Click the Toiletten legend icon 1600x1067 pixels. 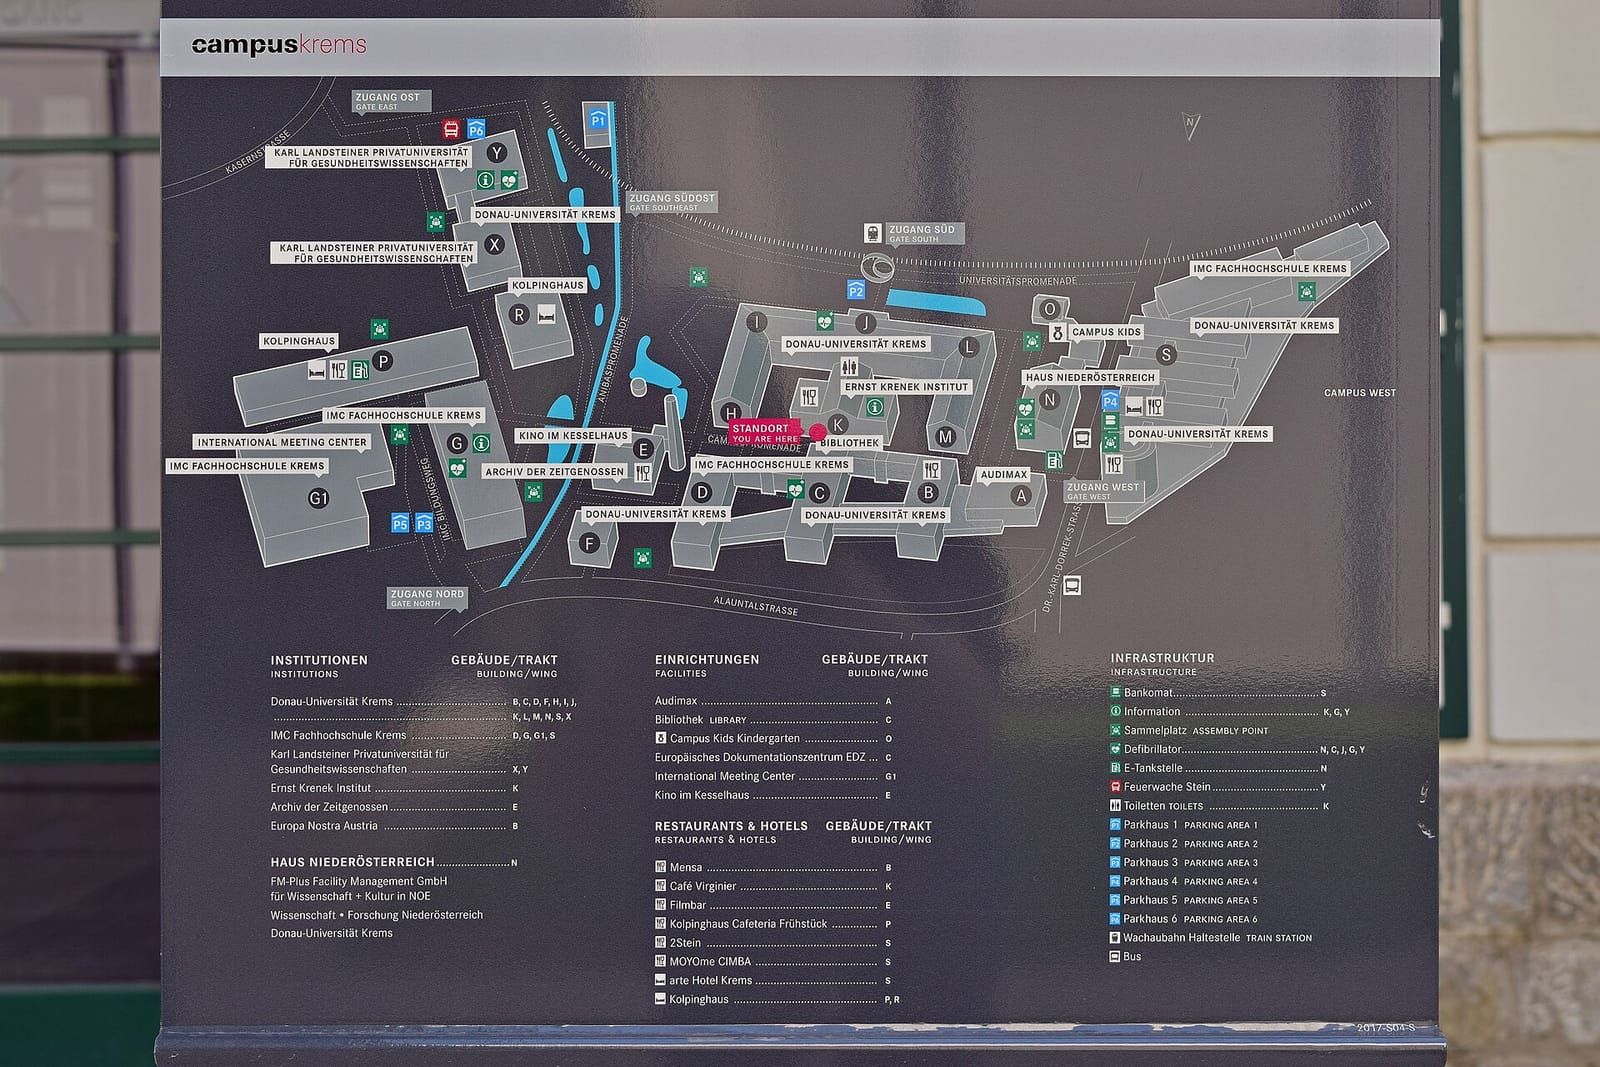(1115, 806)
